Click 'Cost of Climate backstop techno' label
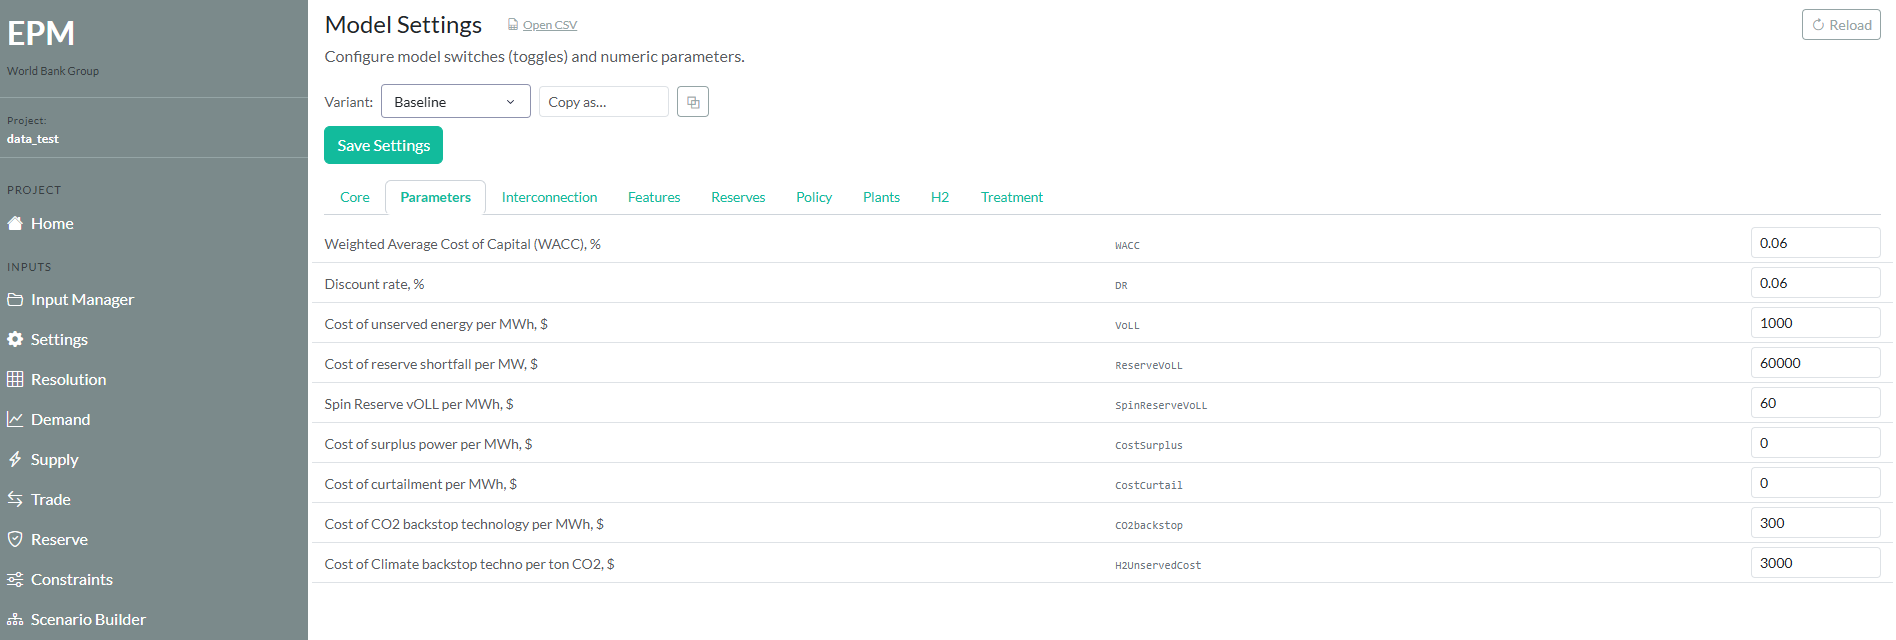Viewport: 1896px width, 640px height. click(x=469, y=564)
